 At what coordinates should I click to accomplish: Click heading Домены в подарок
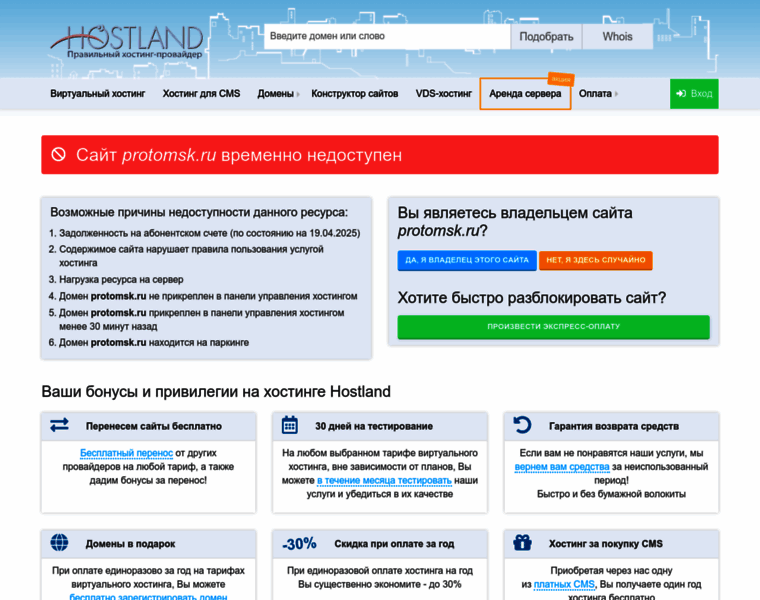click(130, 544)
